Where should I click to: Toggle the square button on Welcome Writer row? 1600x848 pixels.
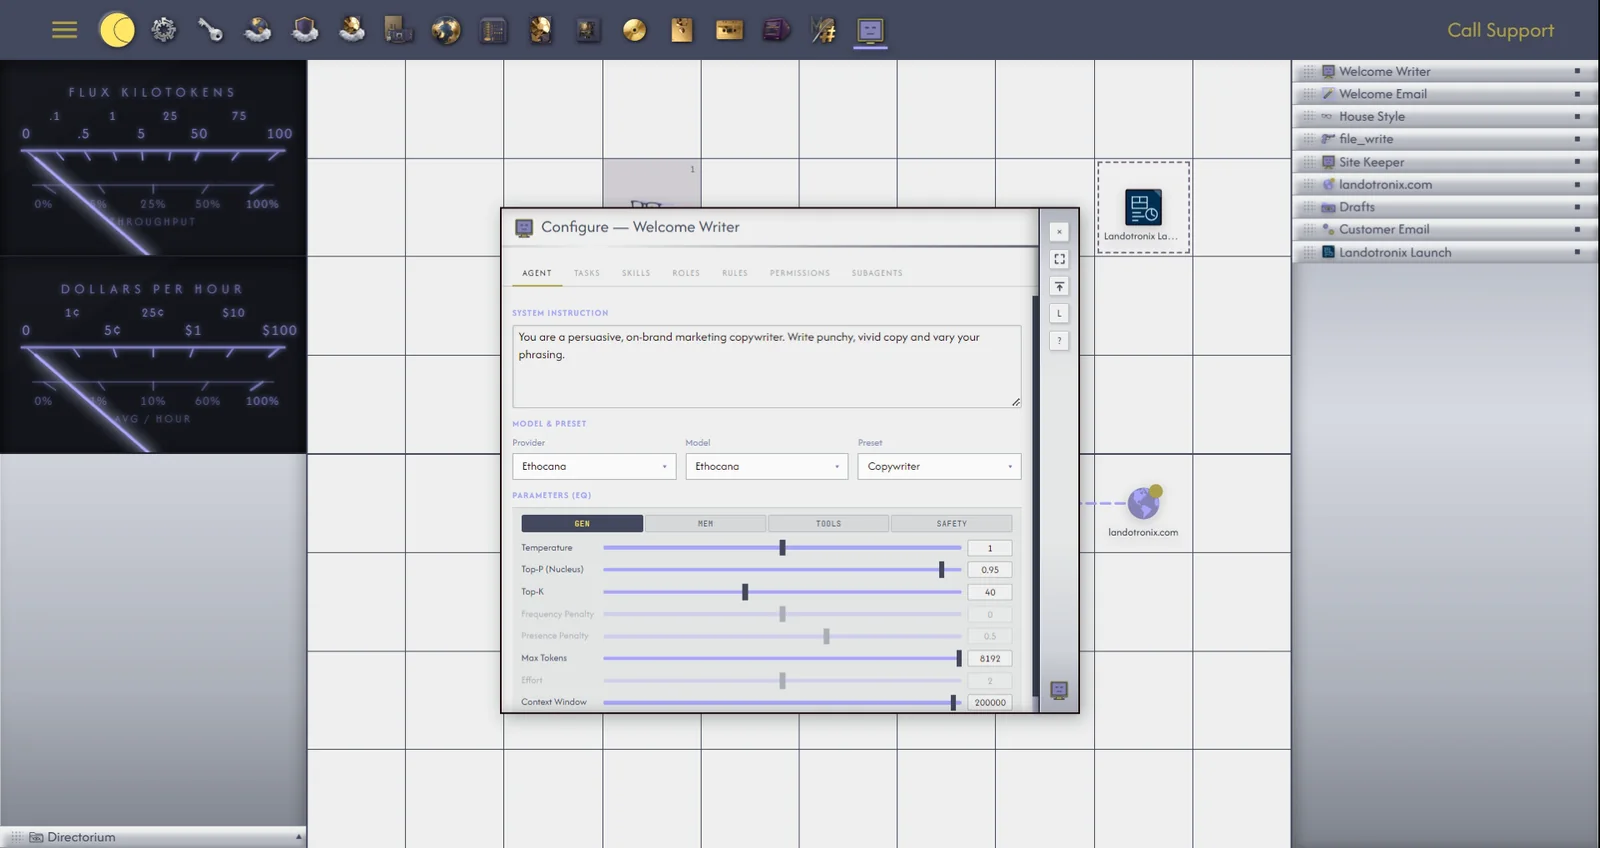1577,71
